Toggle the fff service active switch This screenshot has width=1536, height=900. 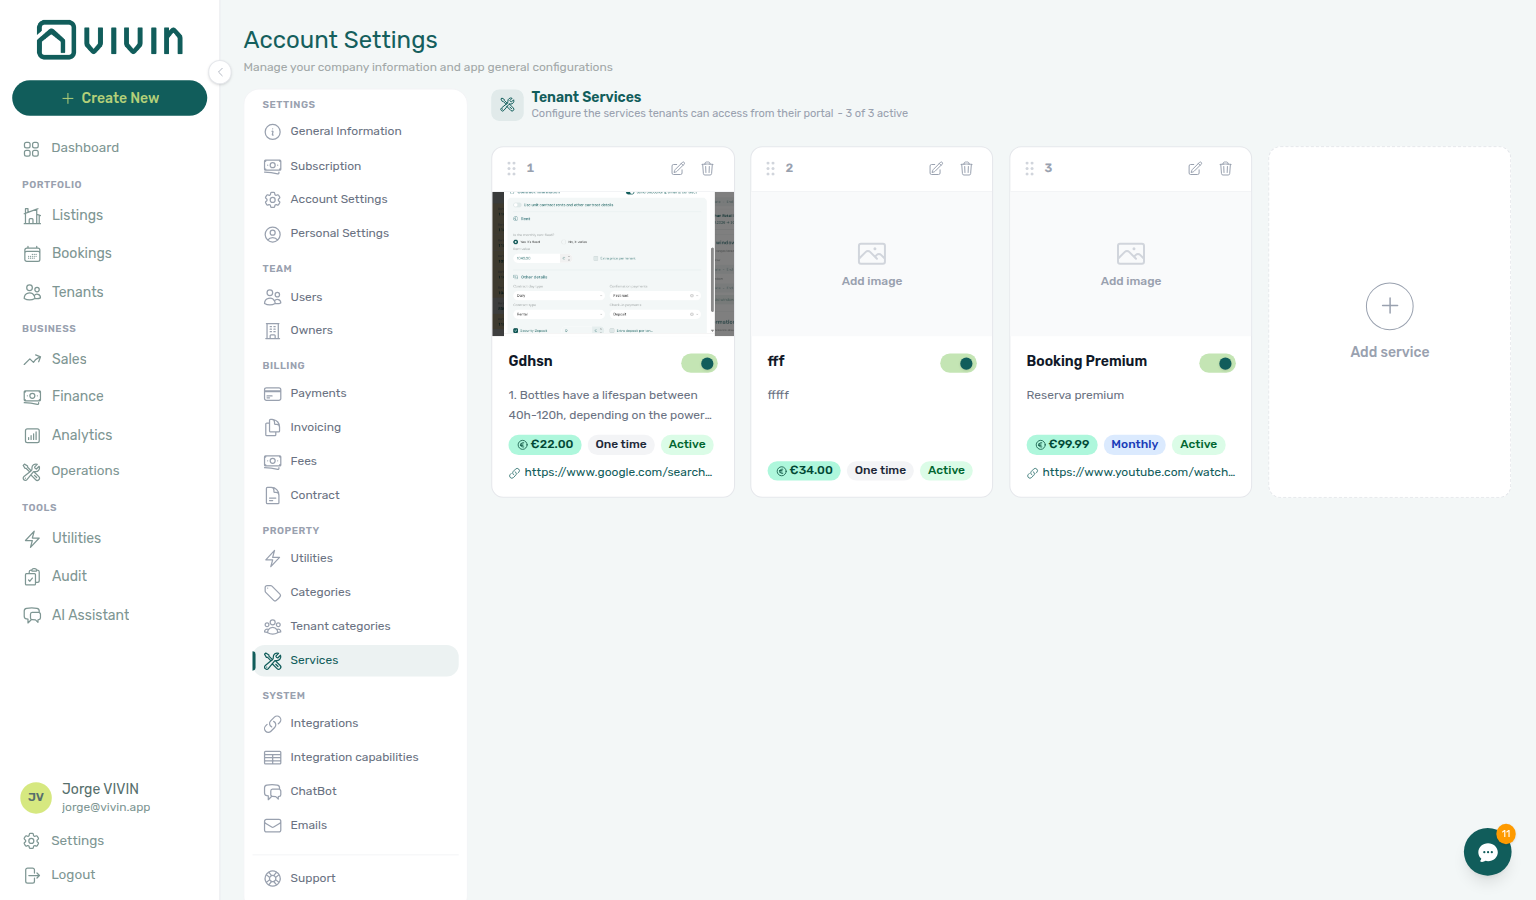point(958,363)
